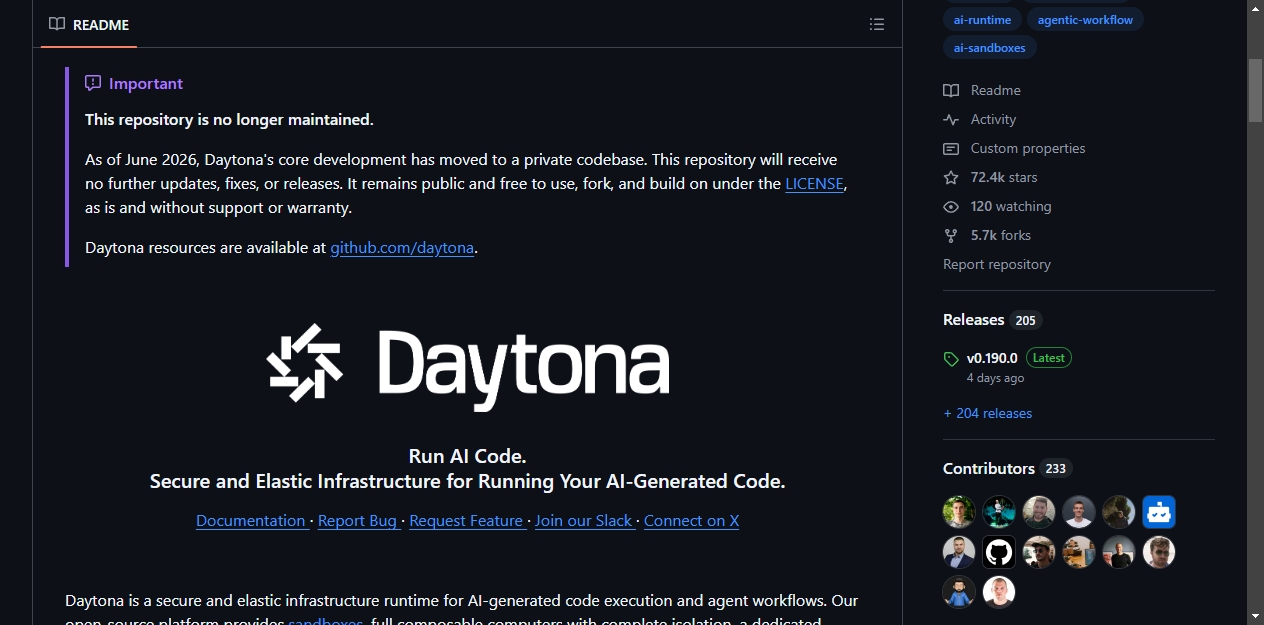Click the Activity pulse icon
Viewport: 1264px width, 625px height.
(951, 120)
